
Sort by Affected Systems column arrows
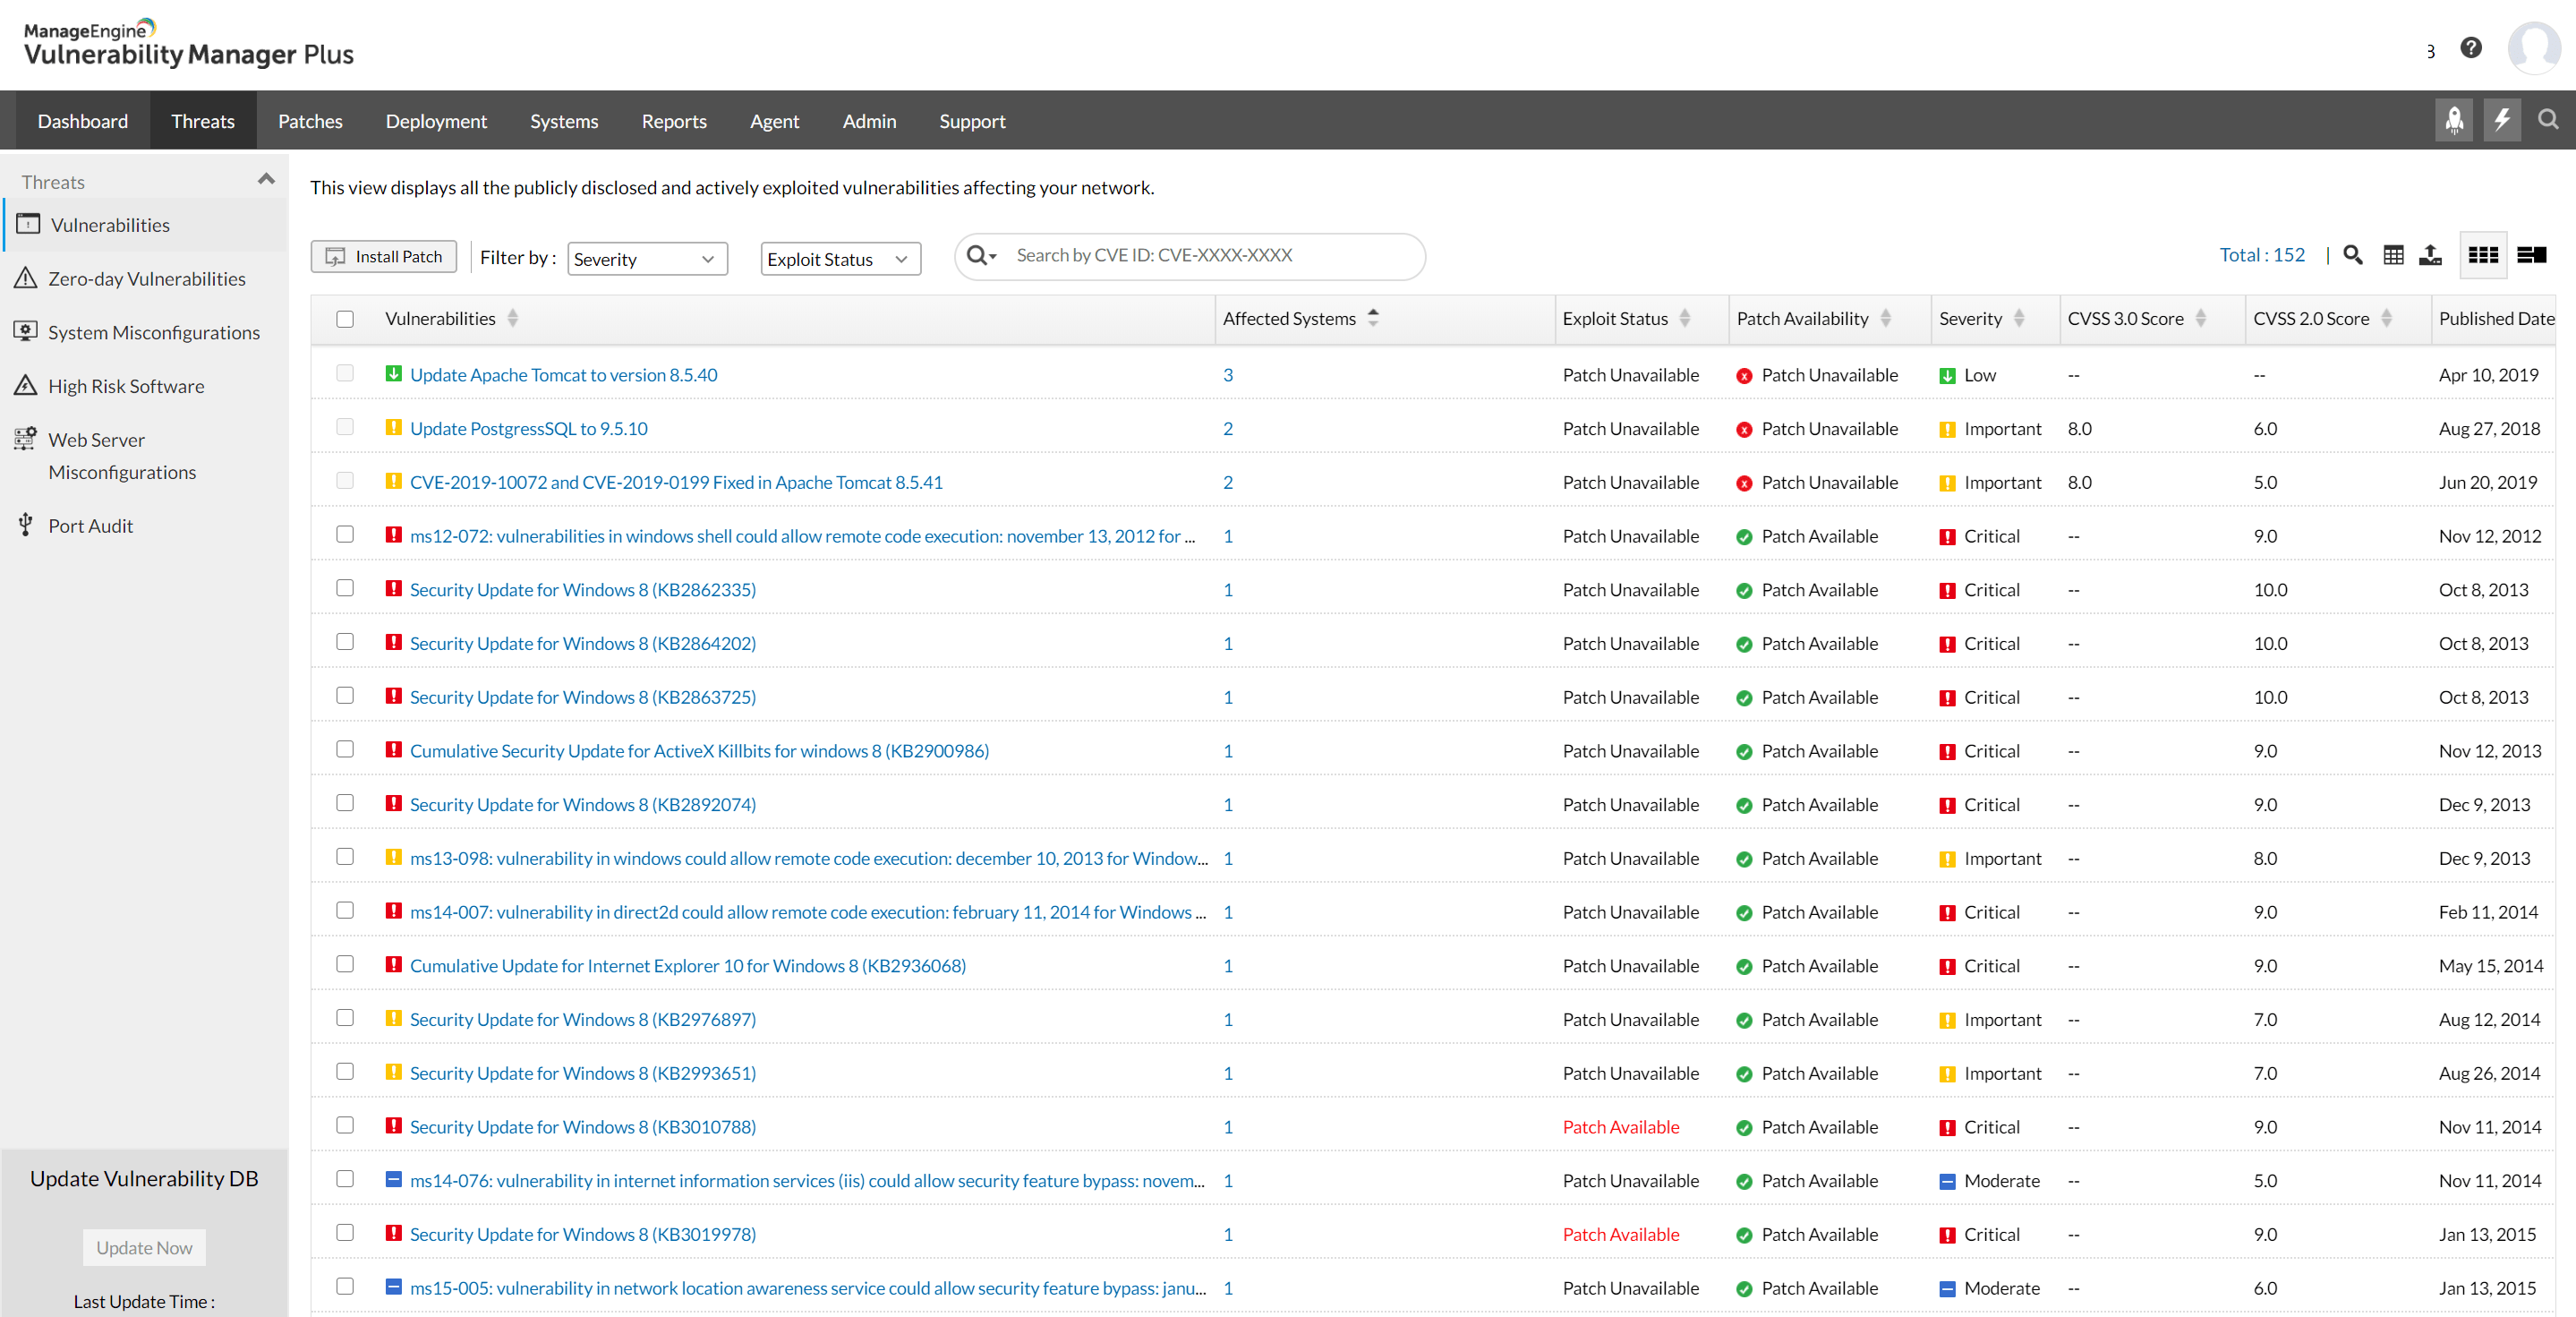(1373, 318)
